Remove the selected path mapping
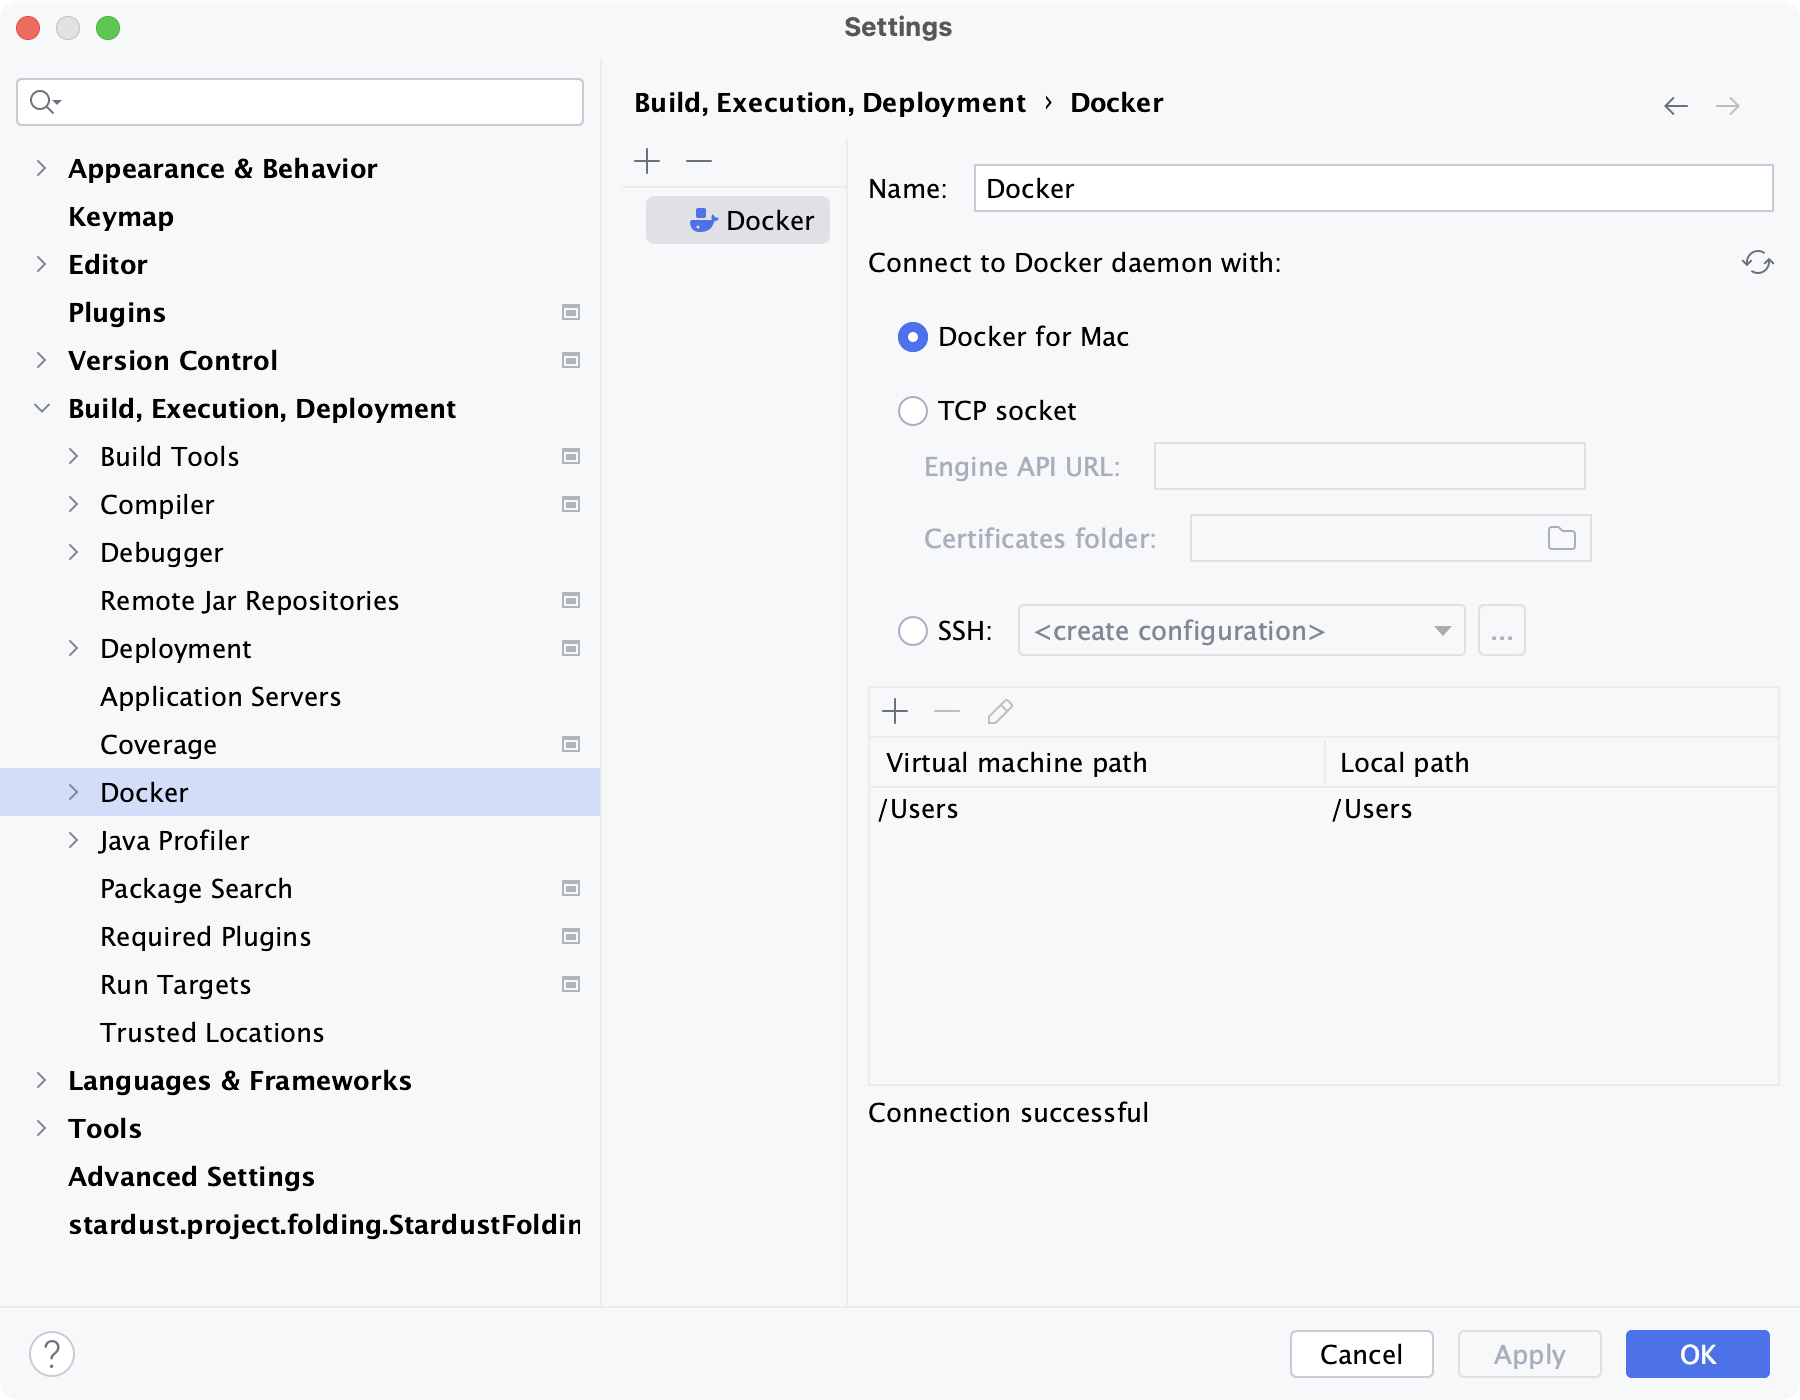 (x=947, y=711)
